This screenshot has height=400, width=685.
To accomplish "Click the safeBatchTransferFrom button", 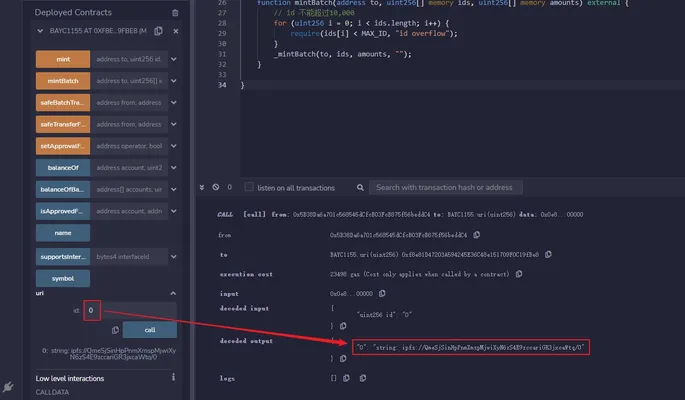I will click(x=63, y=103).
